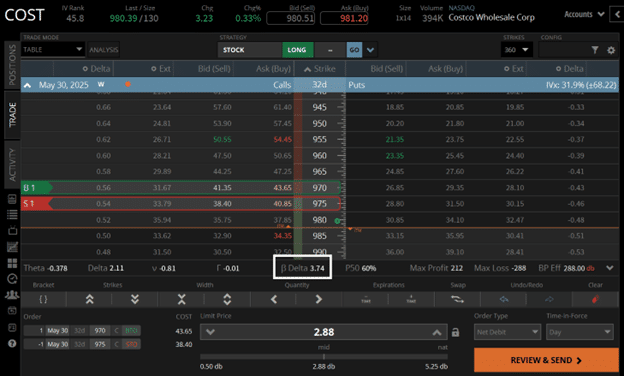Image resolution: width=624 pixels, height=376 pixels.
Task: Open the help question mark icon
Action: click(x=12, y=343)
